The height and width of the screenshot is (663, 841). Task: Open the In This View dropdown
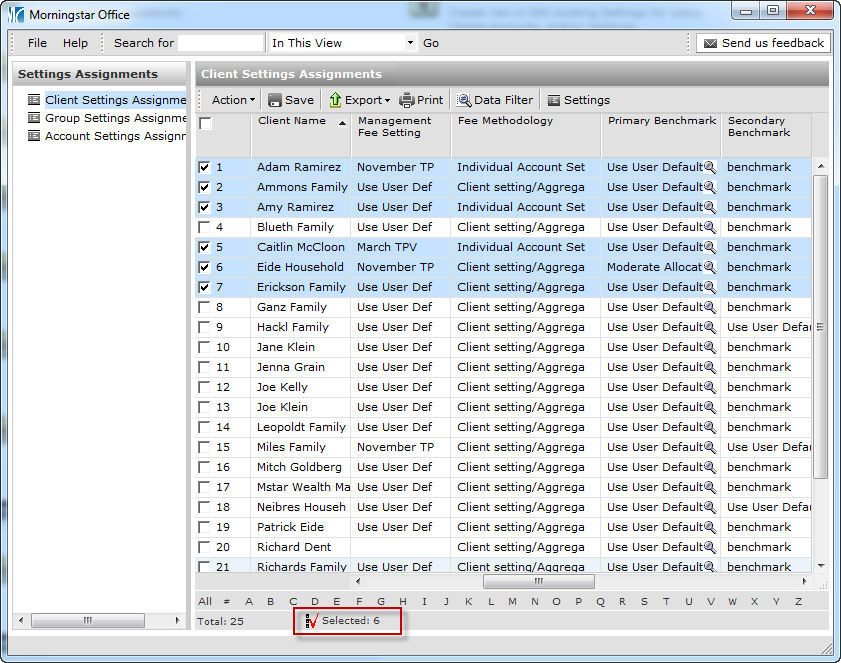pos(410,43)
